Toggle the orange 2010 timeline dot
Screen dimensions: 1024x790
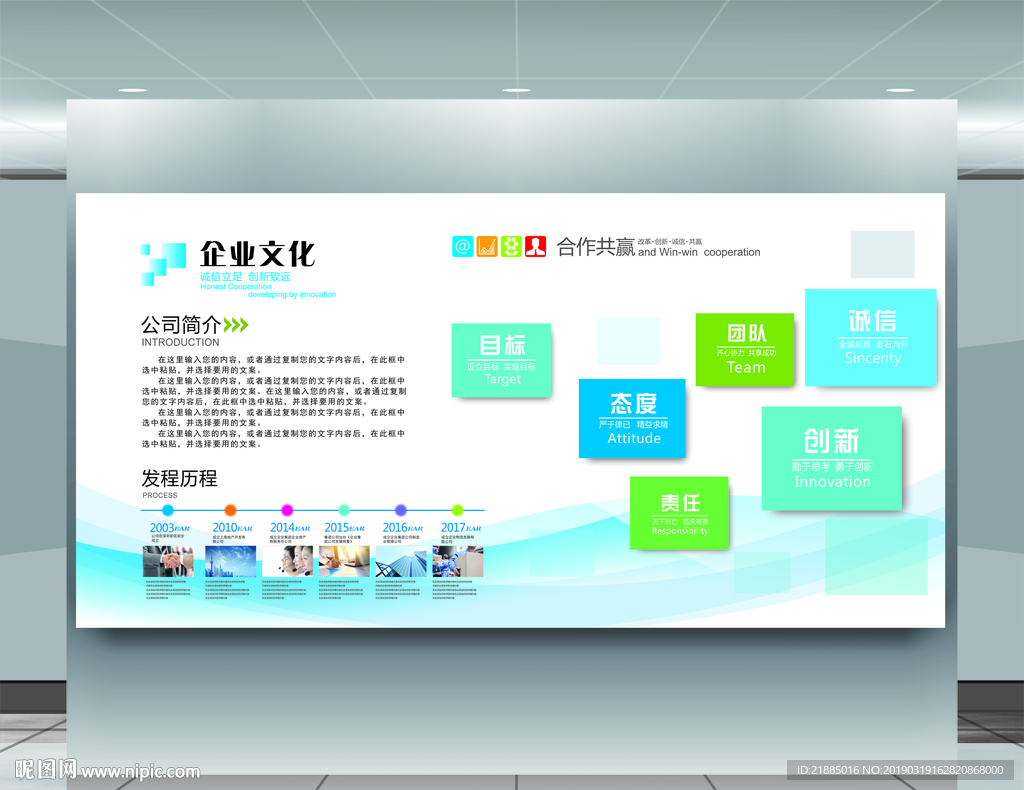[x=229, y=509]
